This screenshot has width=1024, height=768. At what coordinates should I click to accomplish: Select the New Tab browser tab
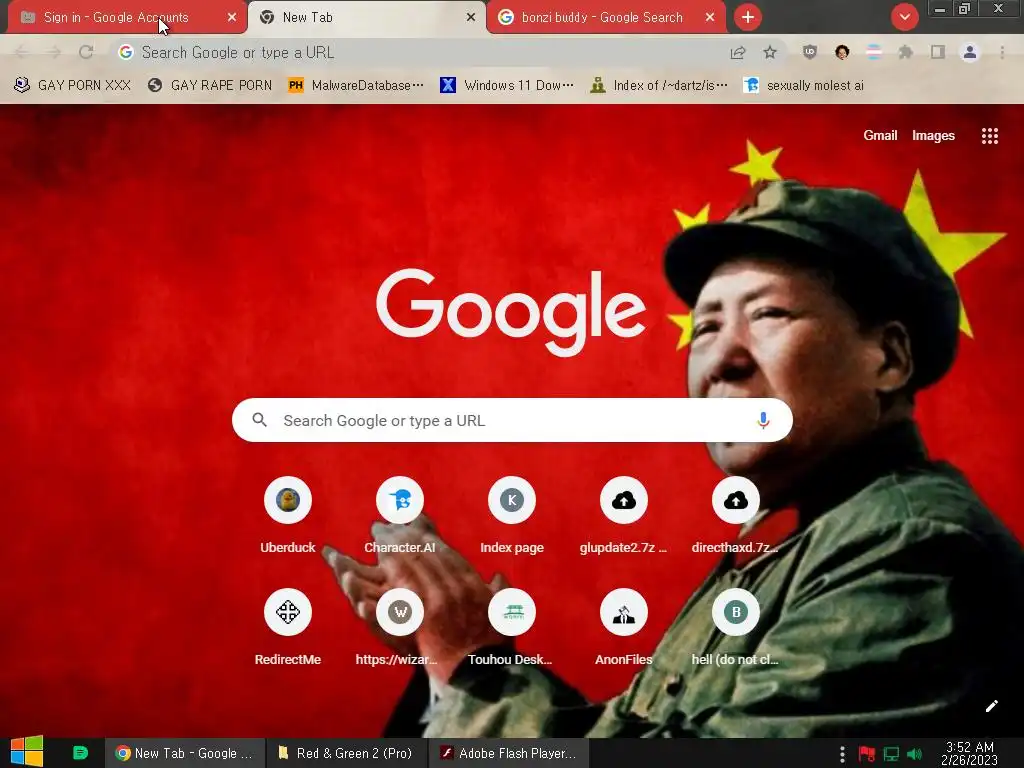[x=366, y=18]
